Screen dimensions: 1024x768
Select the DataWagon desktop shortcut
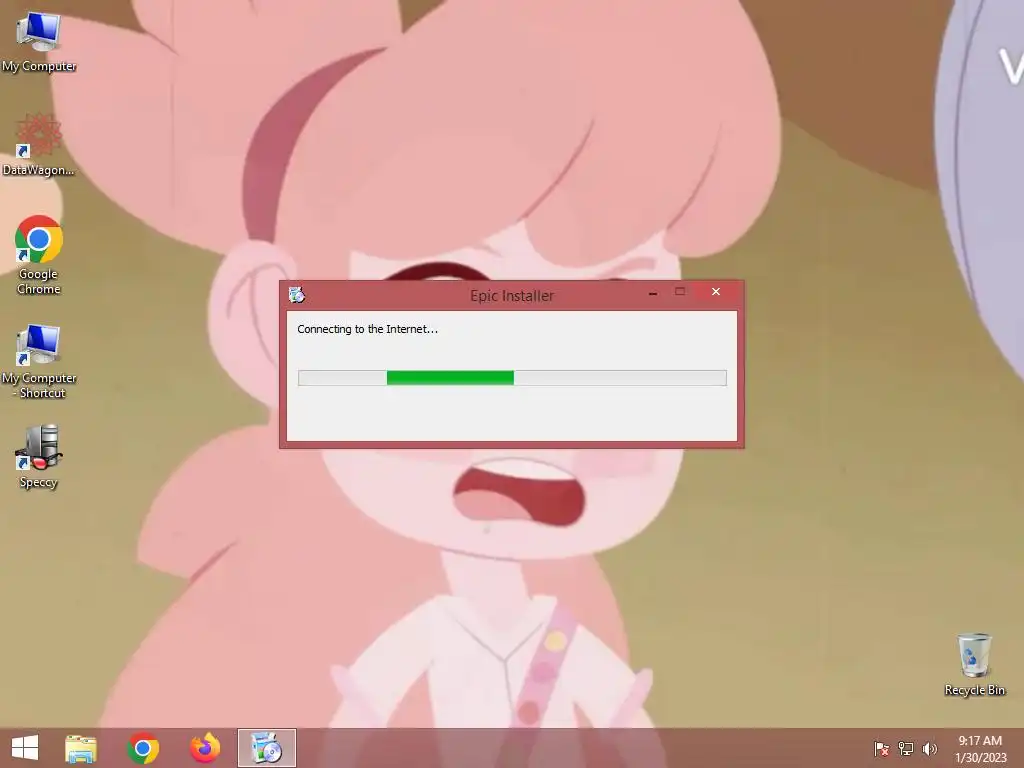pos(39,144)
